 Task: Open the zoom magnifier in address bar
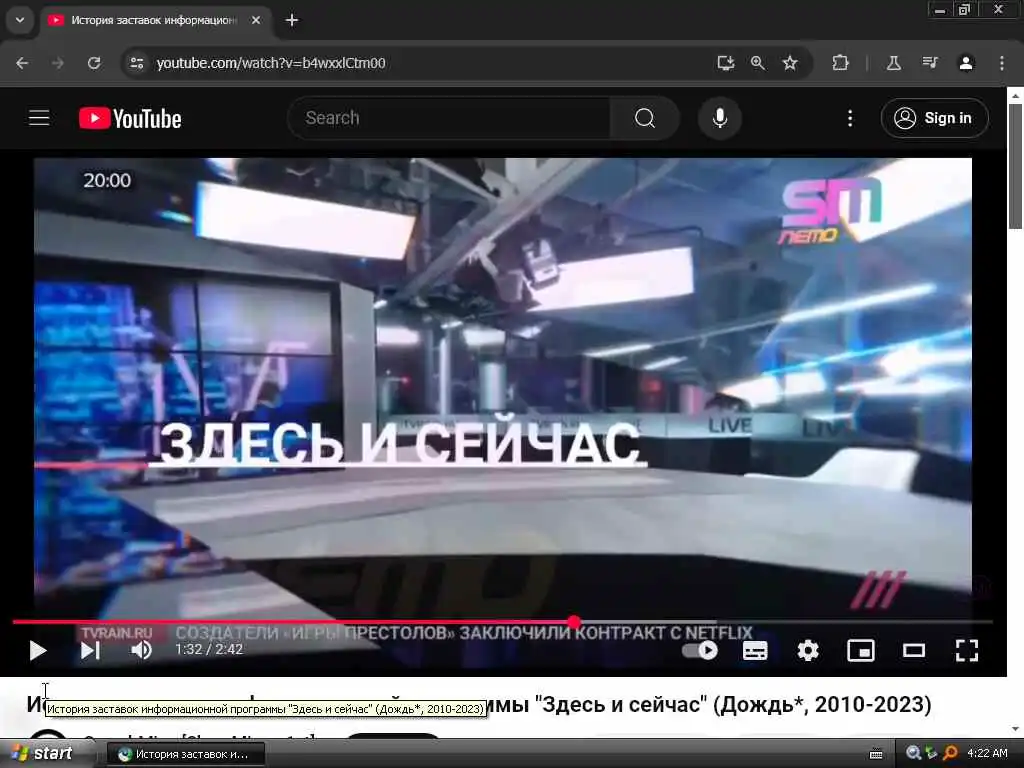click(x=758, y=63)
